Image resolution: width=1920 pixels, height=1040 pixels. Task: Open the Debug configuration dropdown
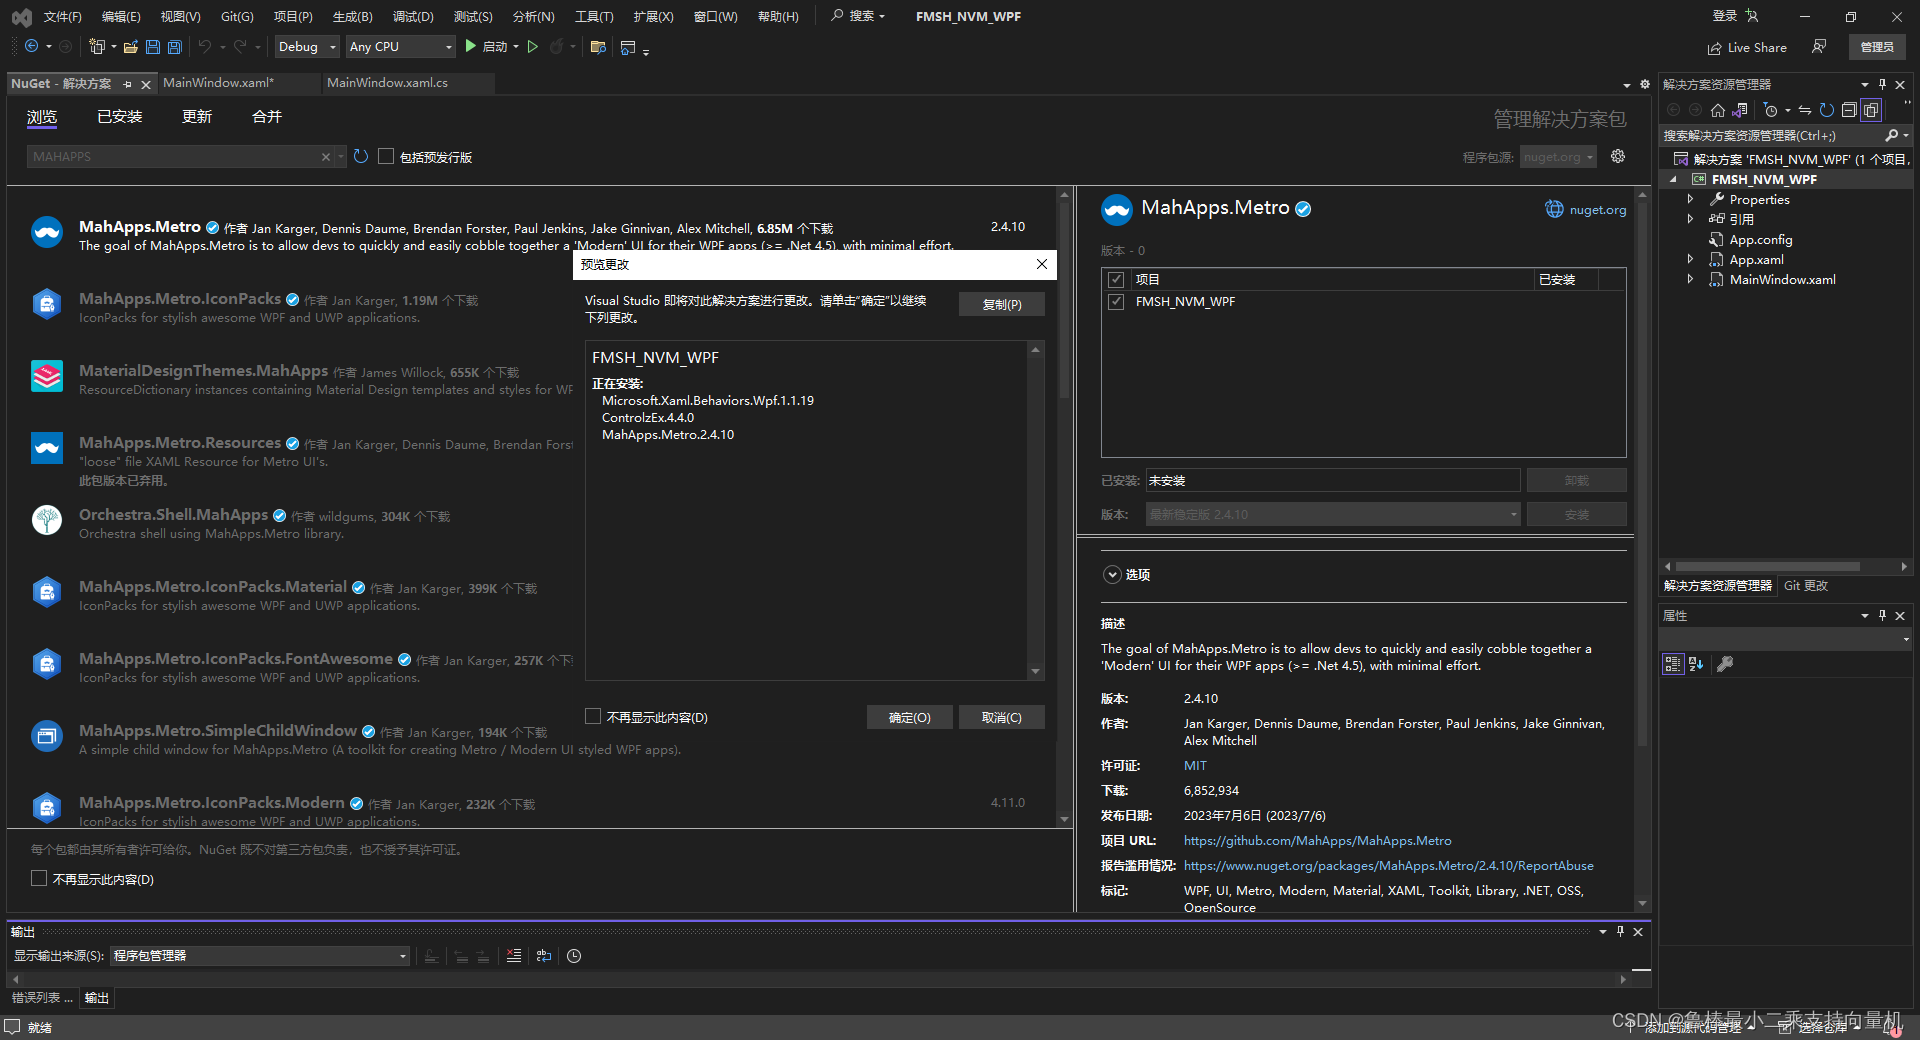point(307,47)
